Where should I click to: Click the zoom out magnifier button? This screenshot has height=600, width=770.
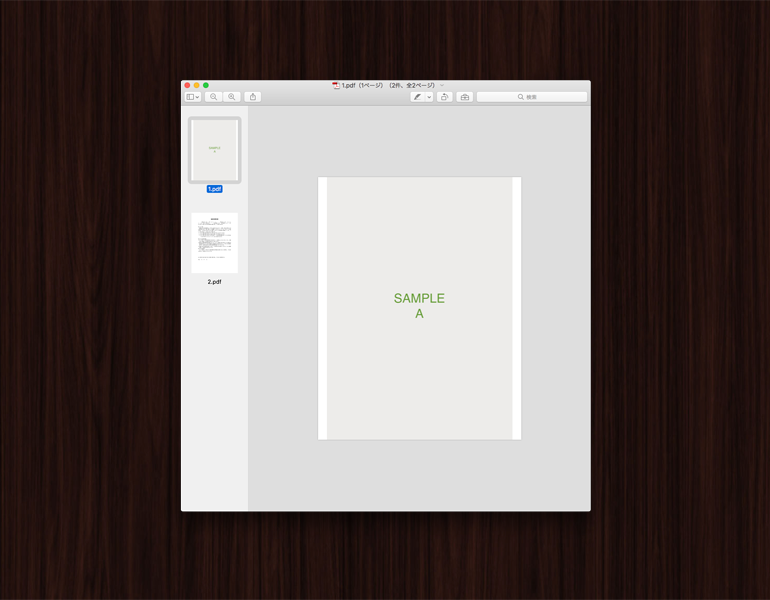tap(214, 97)
